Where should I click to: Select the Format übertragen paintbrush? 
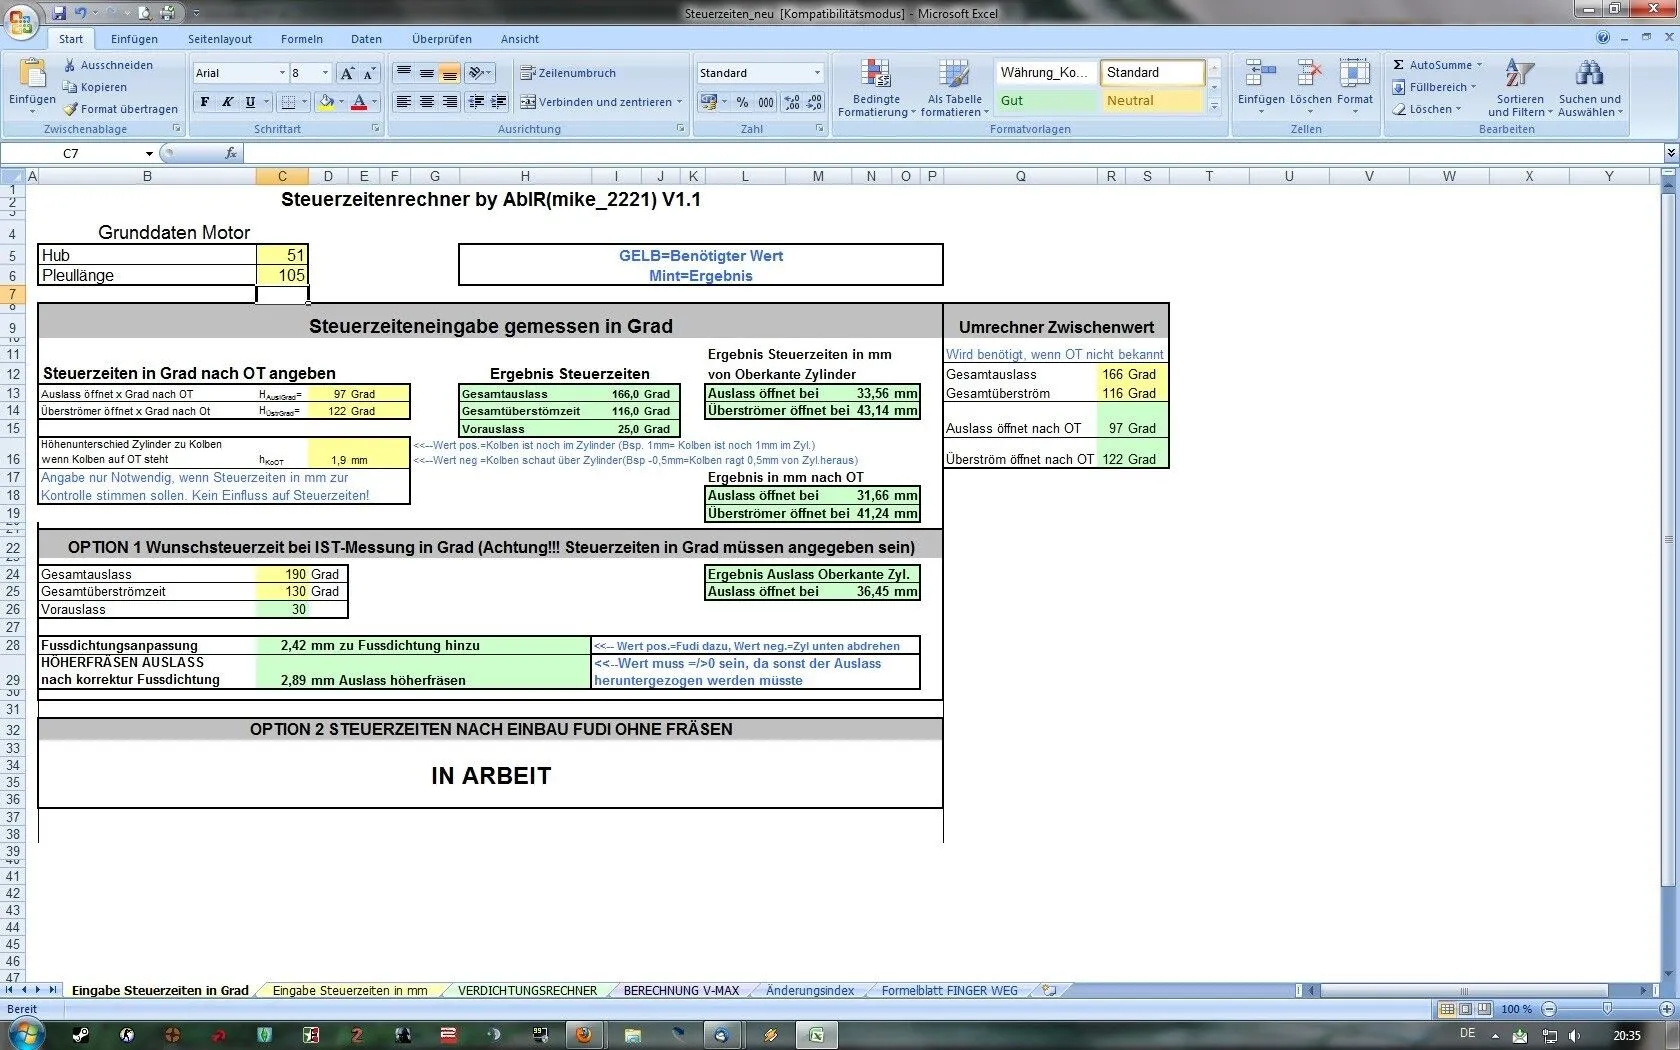pos(71,109)
